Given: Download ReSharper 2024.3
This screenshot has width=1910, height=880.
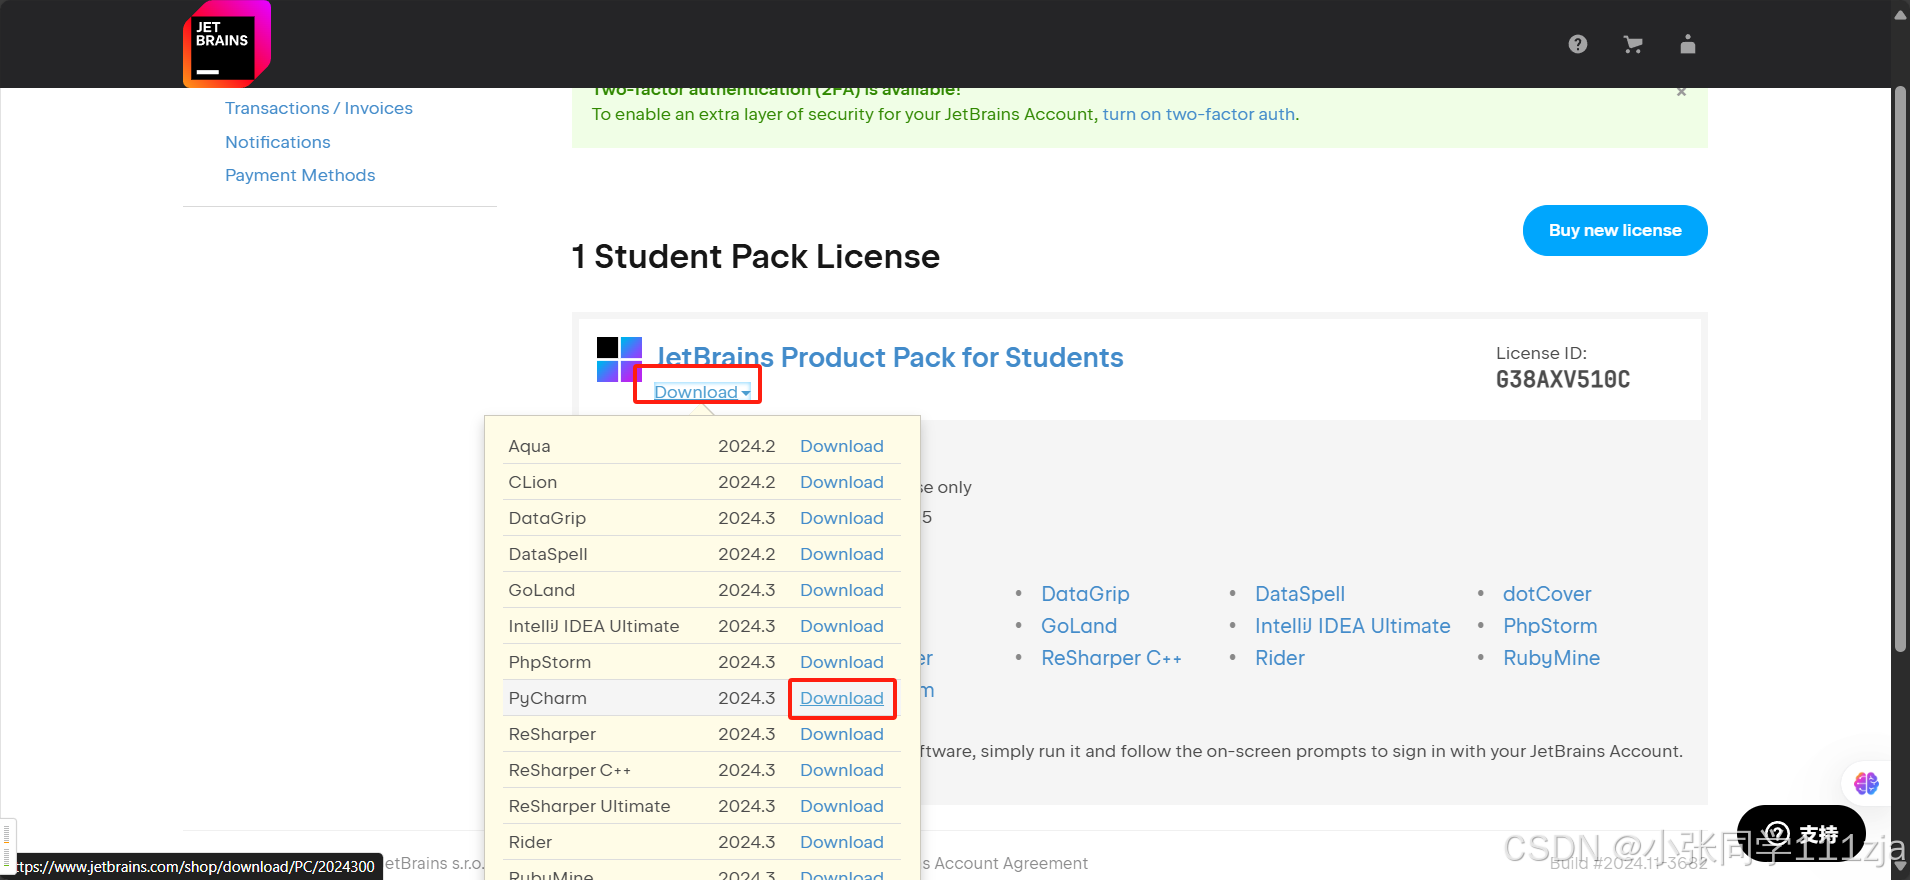Looking at the screenshot, I should (x=842, y=734).
